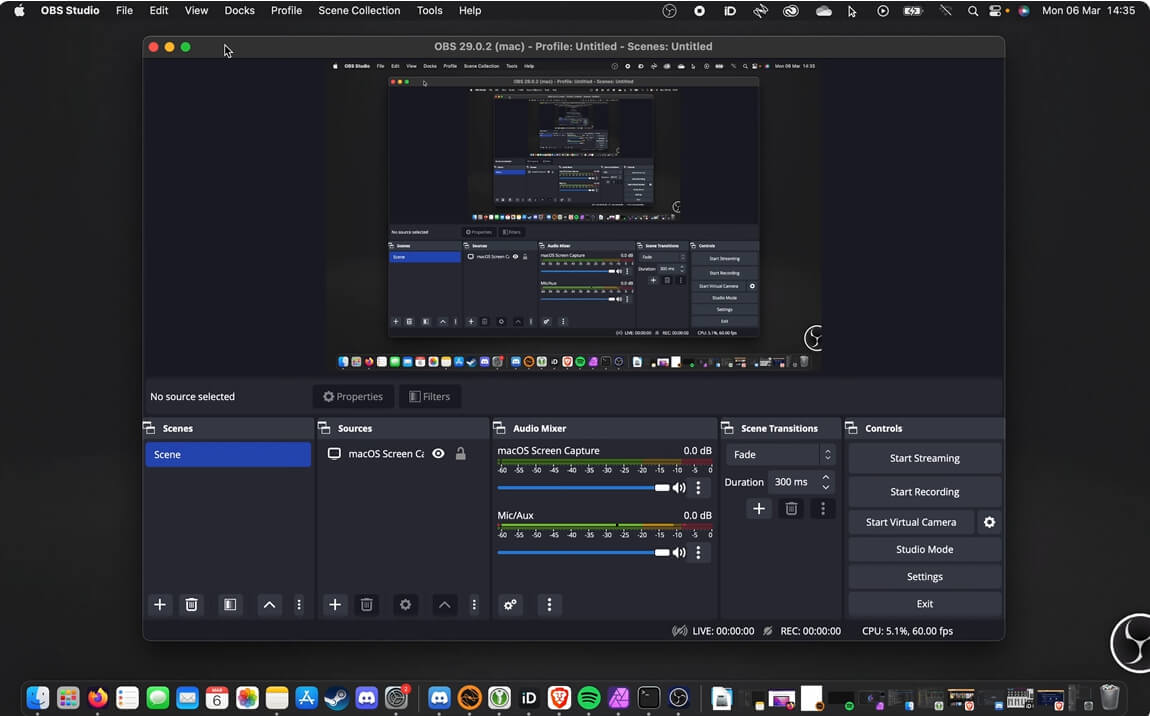Remove the selected scene using the trash icon

[191, 604]
